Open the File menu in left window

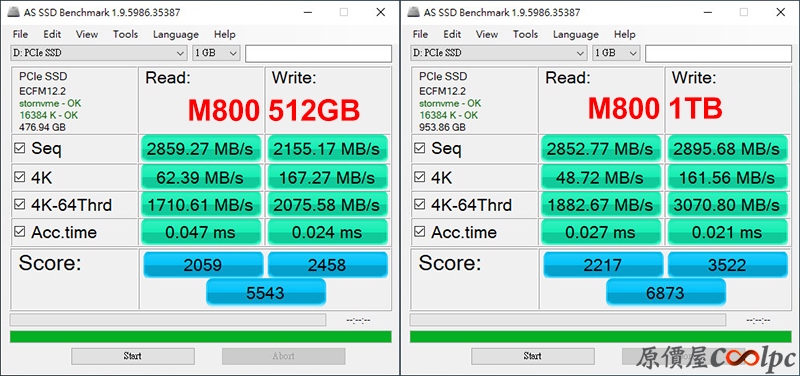click(20, 34)
